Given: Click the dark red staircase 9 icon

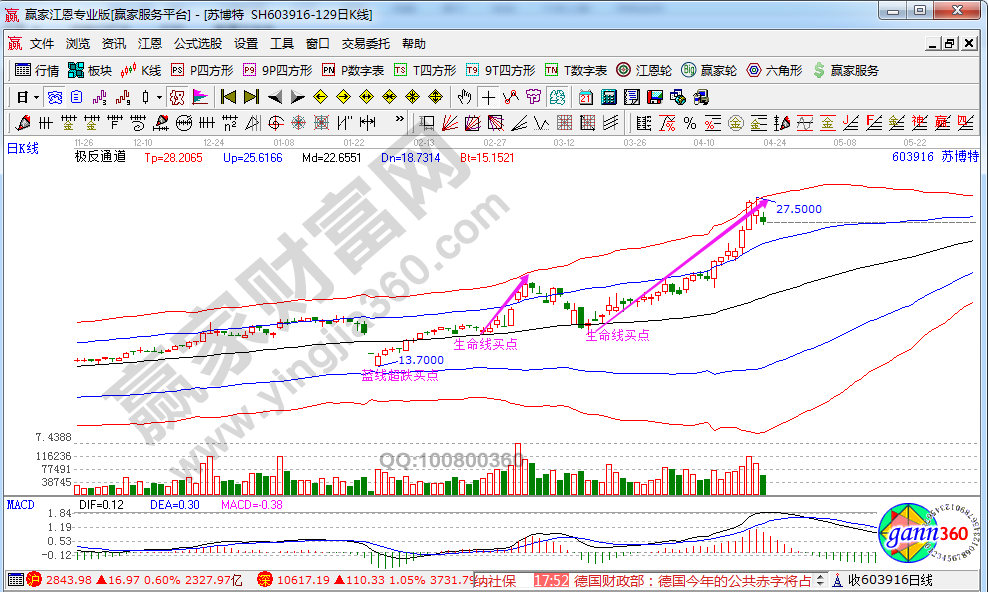Looking at the screenshot, I should [x=123, y=98].
